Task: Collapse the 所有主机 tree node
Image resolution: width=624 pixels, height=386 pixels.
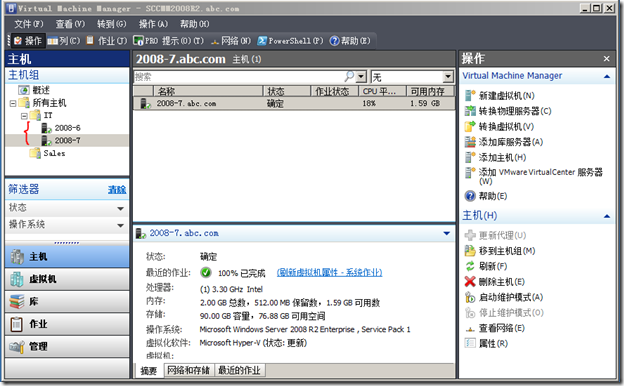Action: 13,103
